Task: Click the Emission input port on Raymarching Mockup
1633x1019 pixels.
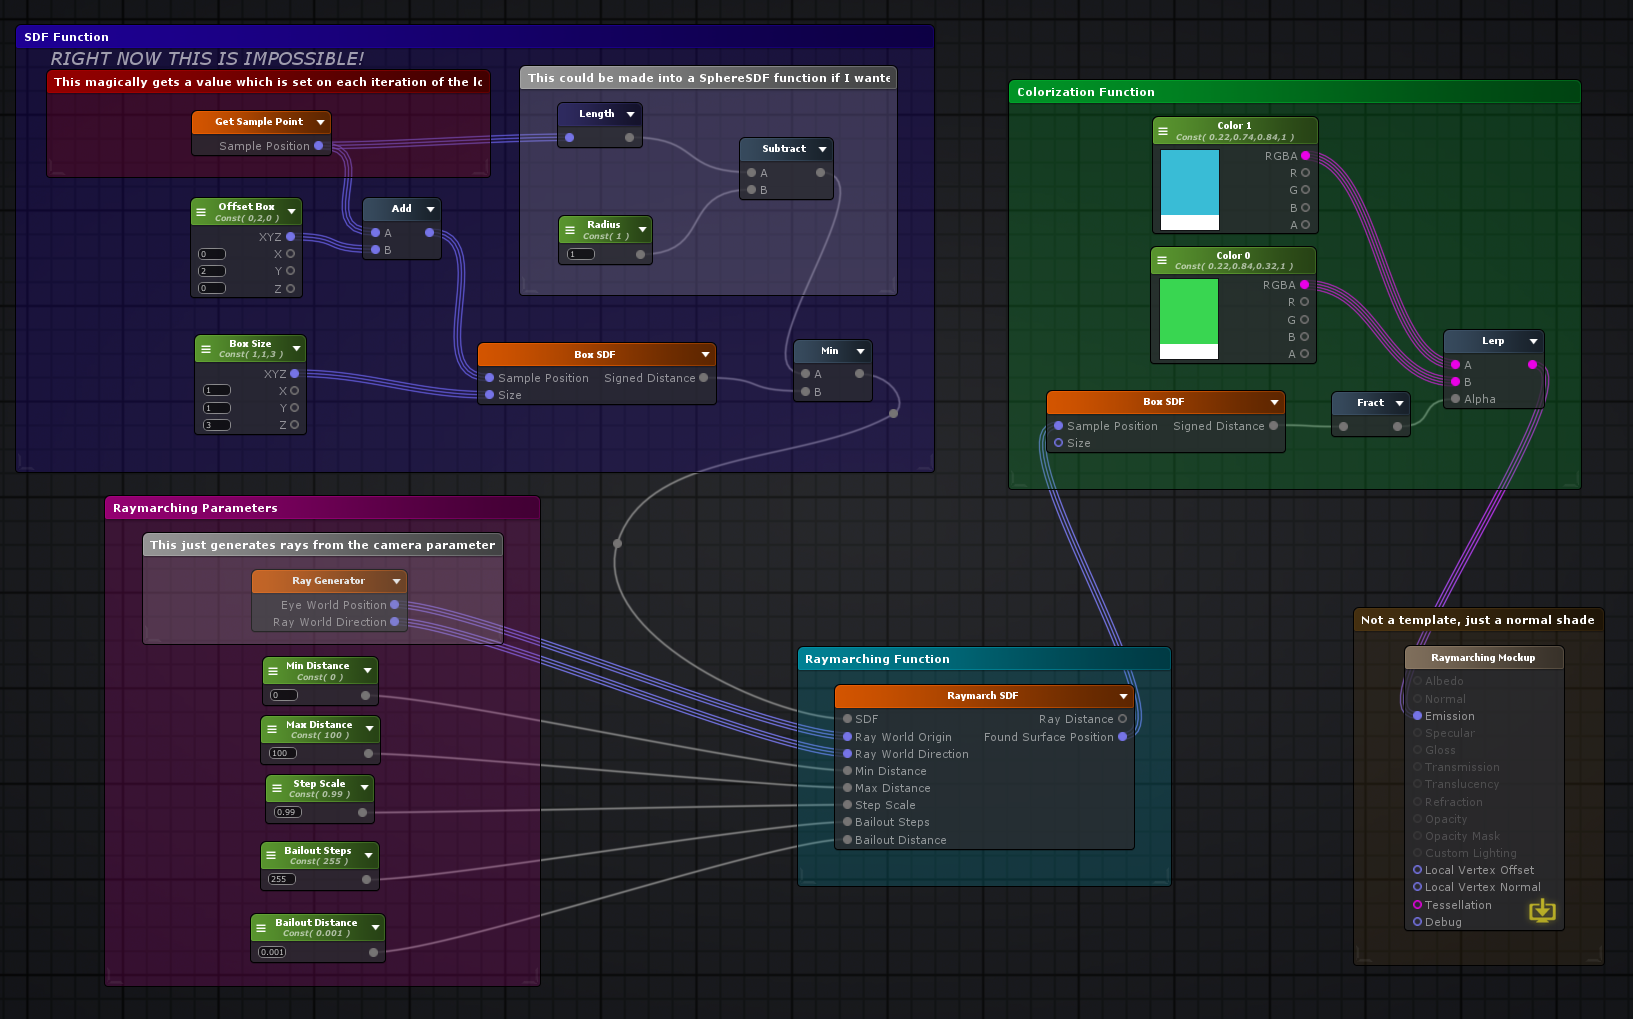Action: pos(1417,716)
